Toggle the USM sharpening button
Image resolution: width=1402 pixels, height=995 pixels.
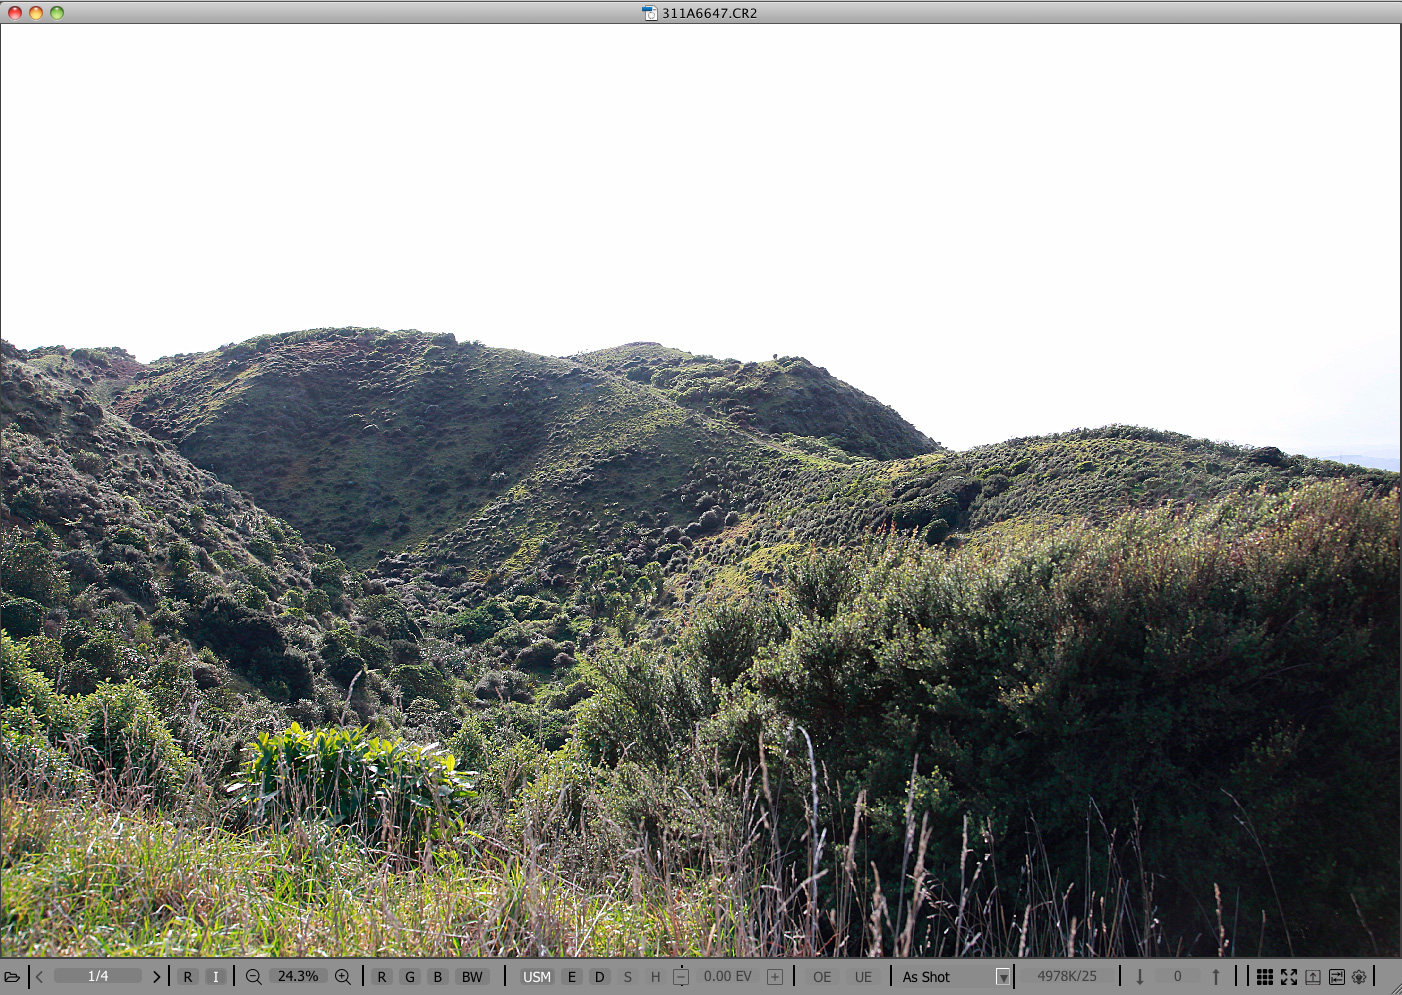(537, 977)
